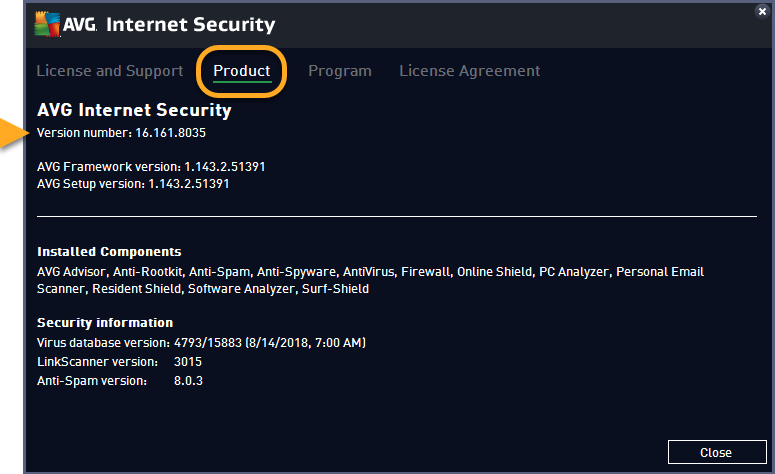Open the License and Support tab
The height and width of the screenshot is (474, 775).
110,71
